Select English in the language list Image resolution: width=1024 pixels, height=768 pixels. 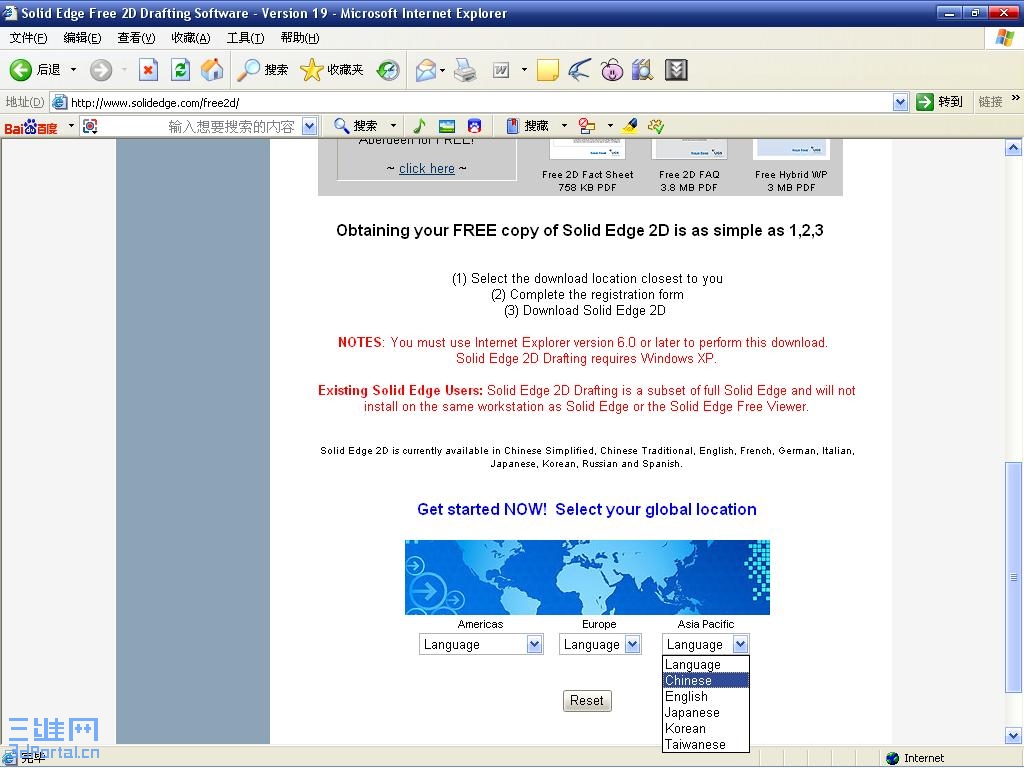click(706, 697)
